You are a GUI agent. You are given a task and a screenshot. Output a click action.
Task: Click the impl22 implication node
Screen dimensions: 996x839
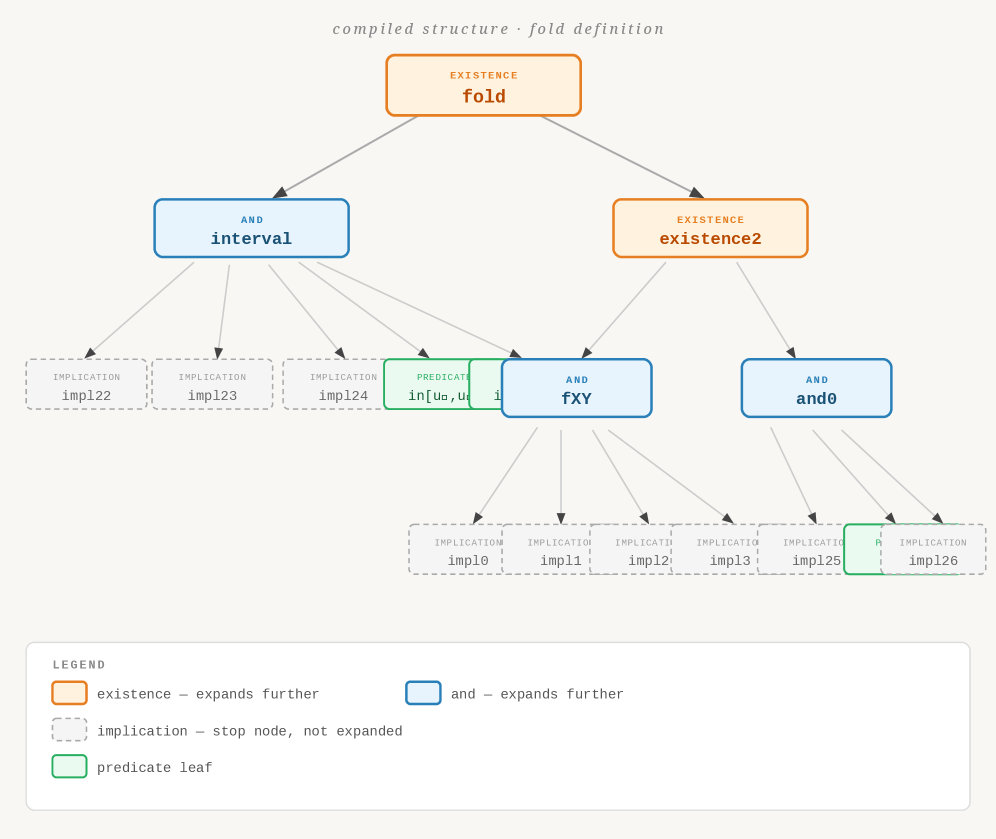point(86,385)
